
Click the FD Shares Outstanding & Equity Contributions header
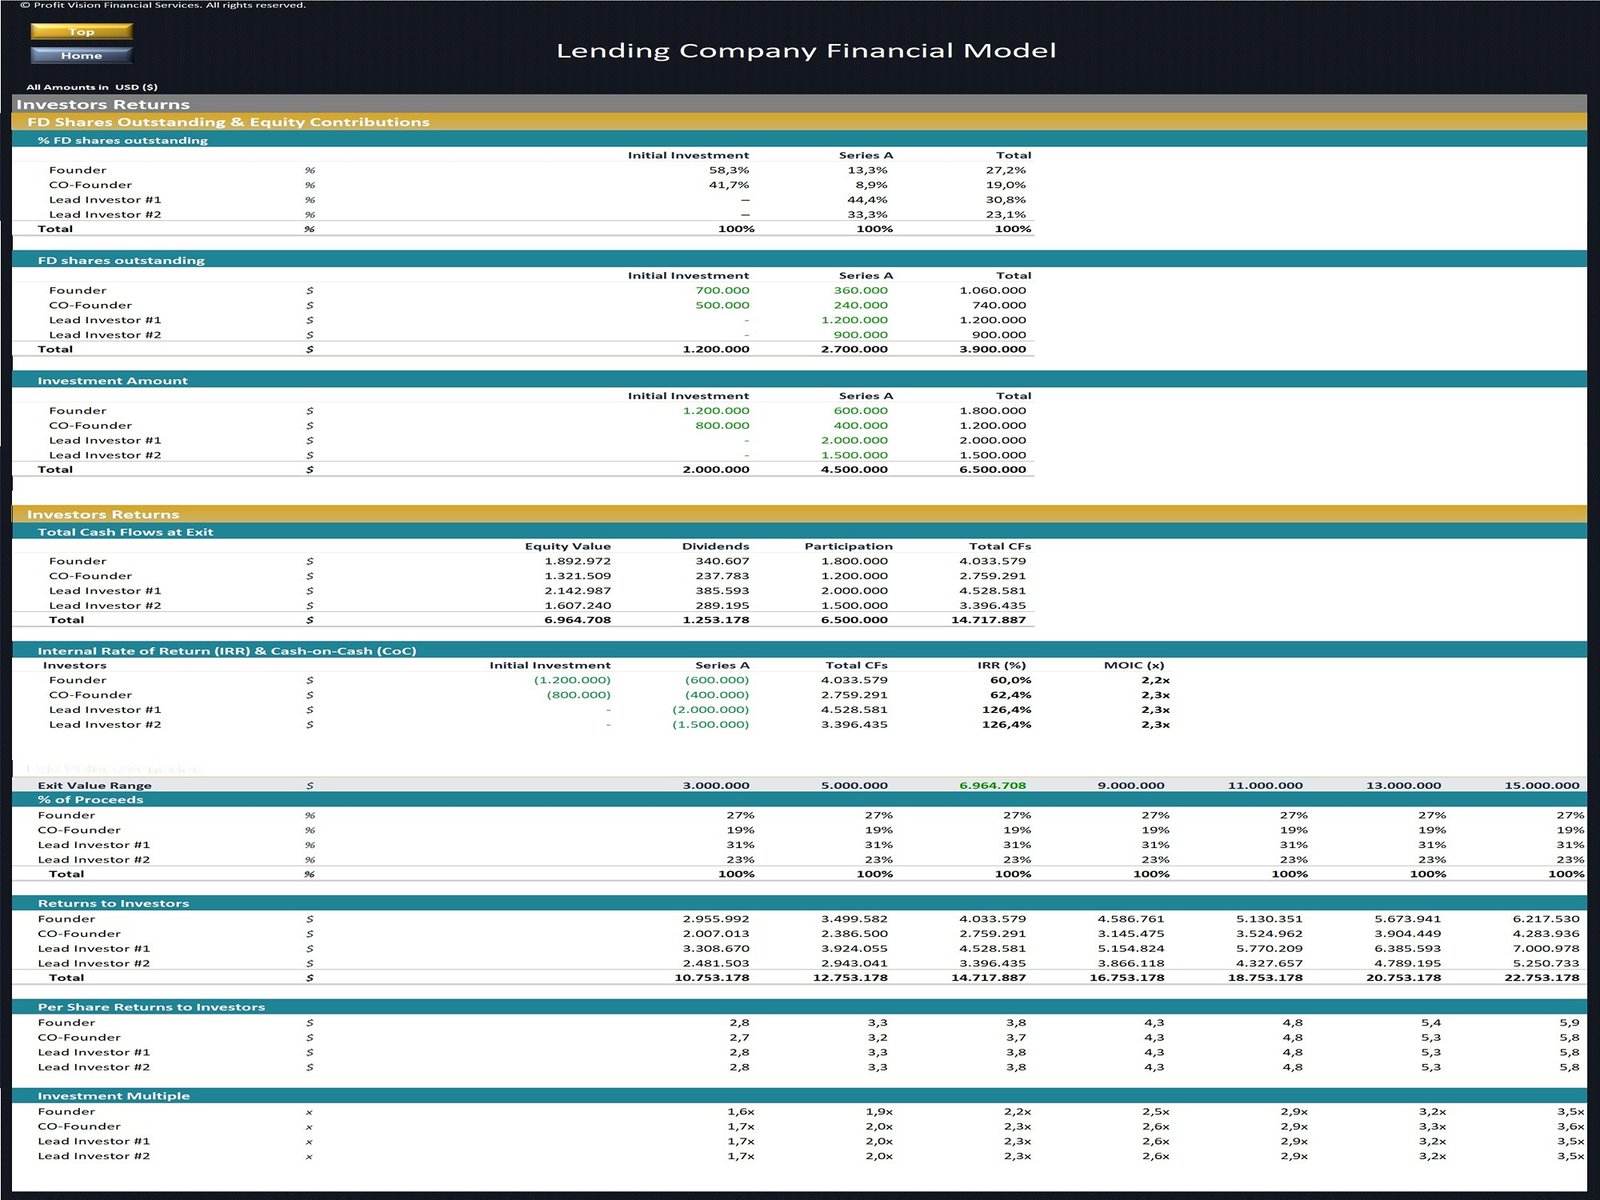[228, 122]
